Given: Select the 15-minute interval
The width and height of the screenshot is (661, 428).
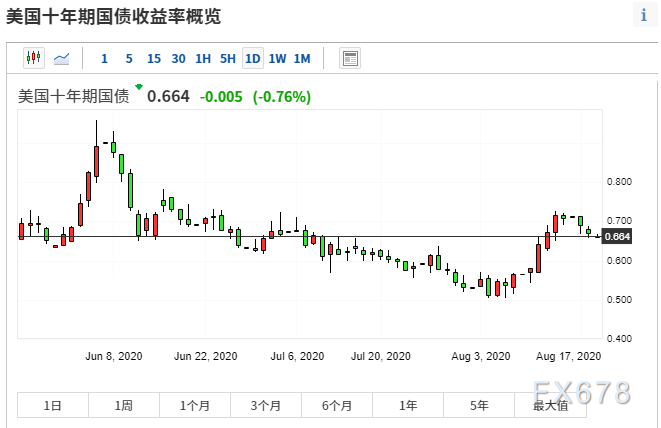Looking at the screenshot, I should [154, 59].
